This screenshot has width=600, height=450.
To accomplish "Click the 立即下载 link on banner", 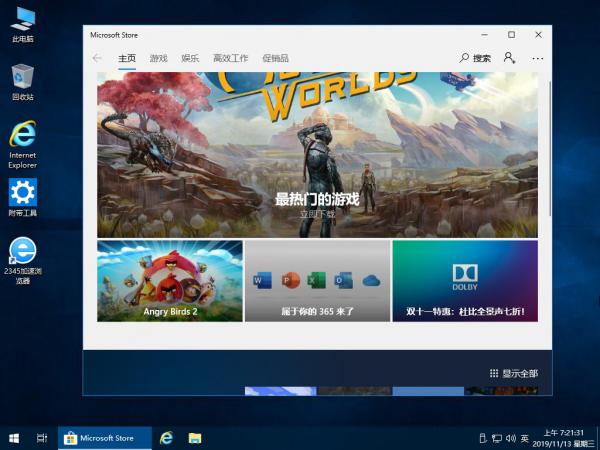I will [317, 214].
